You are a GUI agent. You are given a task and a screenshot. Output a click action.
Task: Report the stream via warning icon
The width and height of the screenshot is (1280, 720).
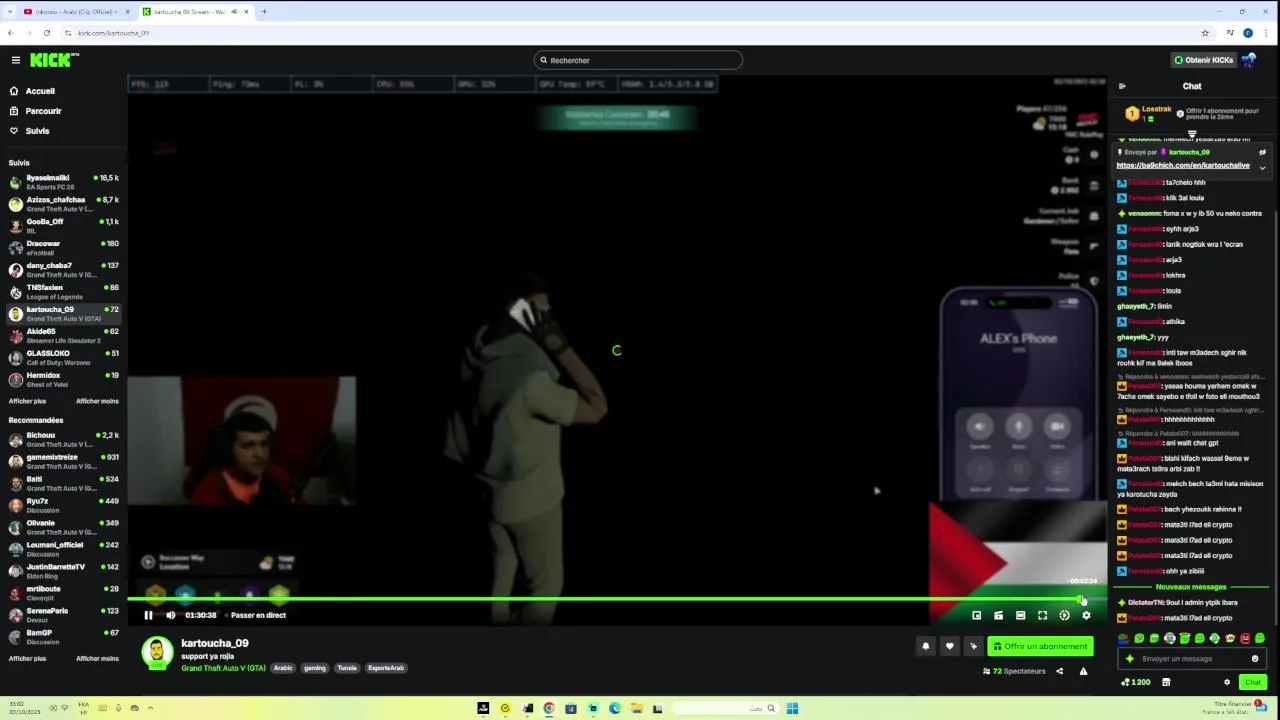1083,671
